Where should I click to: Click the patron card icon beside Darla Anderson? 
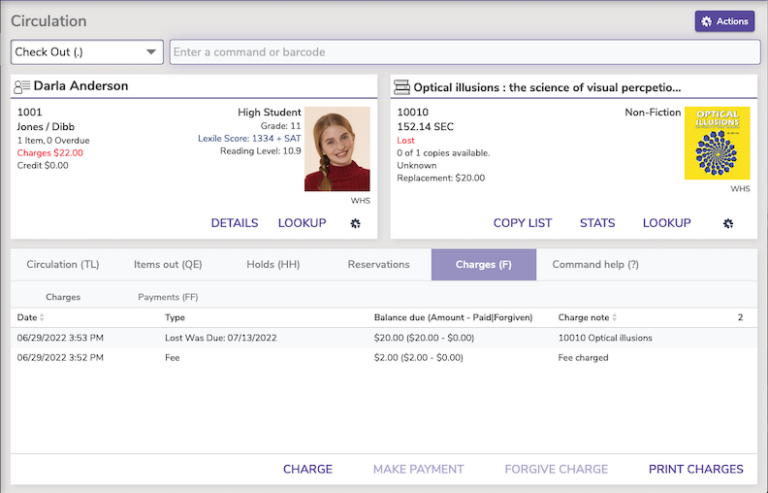(x=22, y=87)
